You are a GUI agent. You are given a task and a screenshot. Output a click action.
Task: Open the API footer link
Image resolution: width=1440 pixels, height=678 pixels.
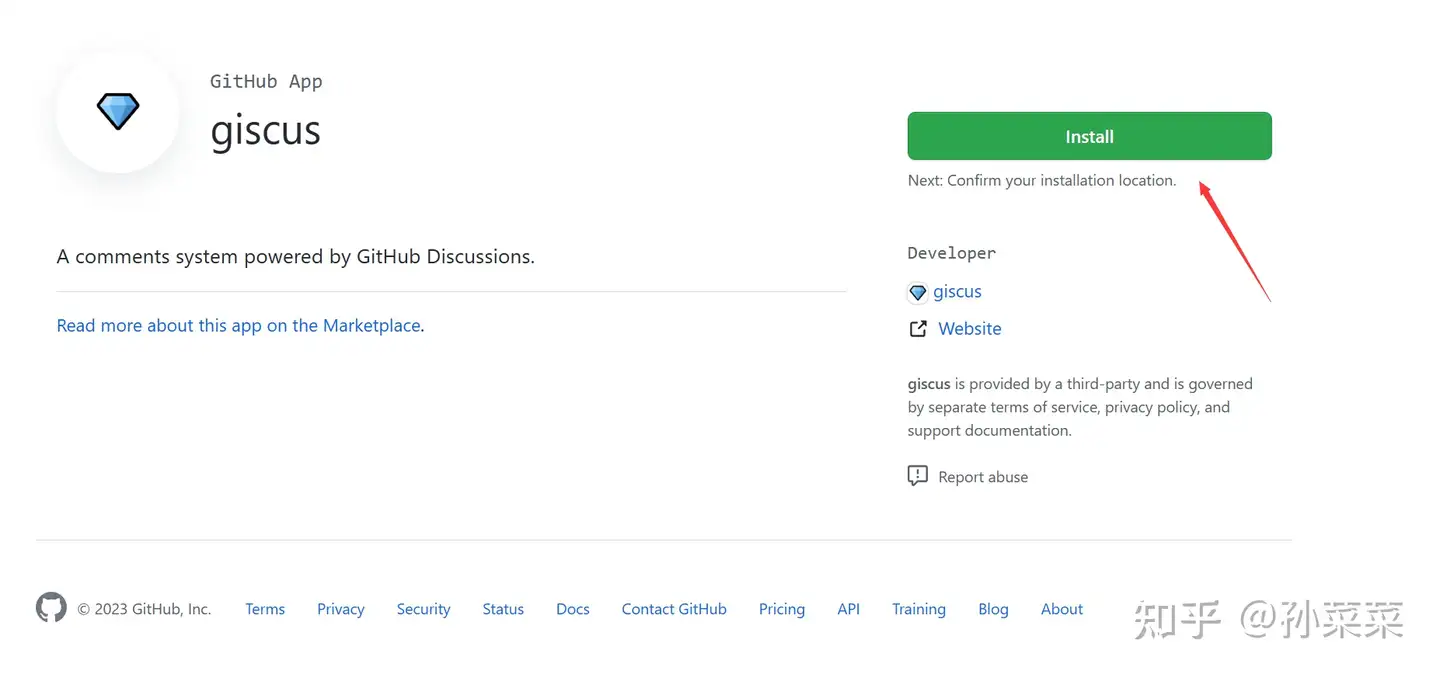click(x=848, y=609)
